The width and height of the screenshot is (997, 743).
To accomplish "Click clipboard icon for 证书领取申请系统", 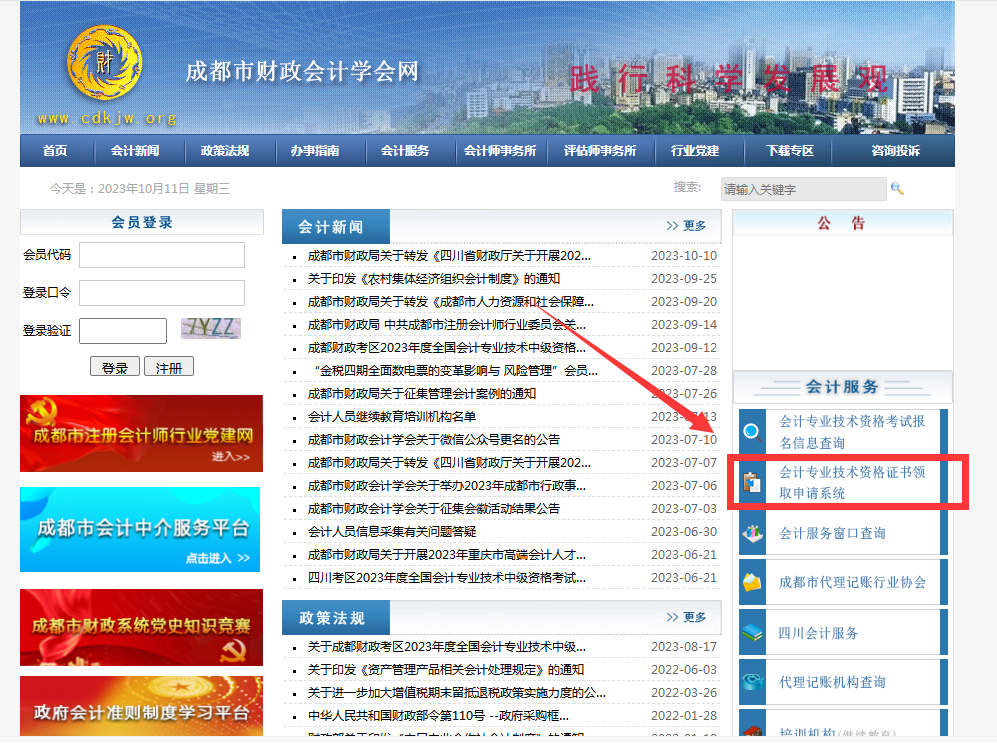I will tap(752, 483).
